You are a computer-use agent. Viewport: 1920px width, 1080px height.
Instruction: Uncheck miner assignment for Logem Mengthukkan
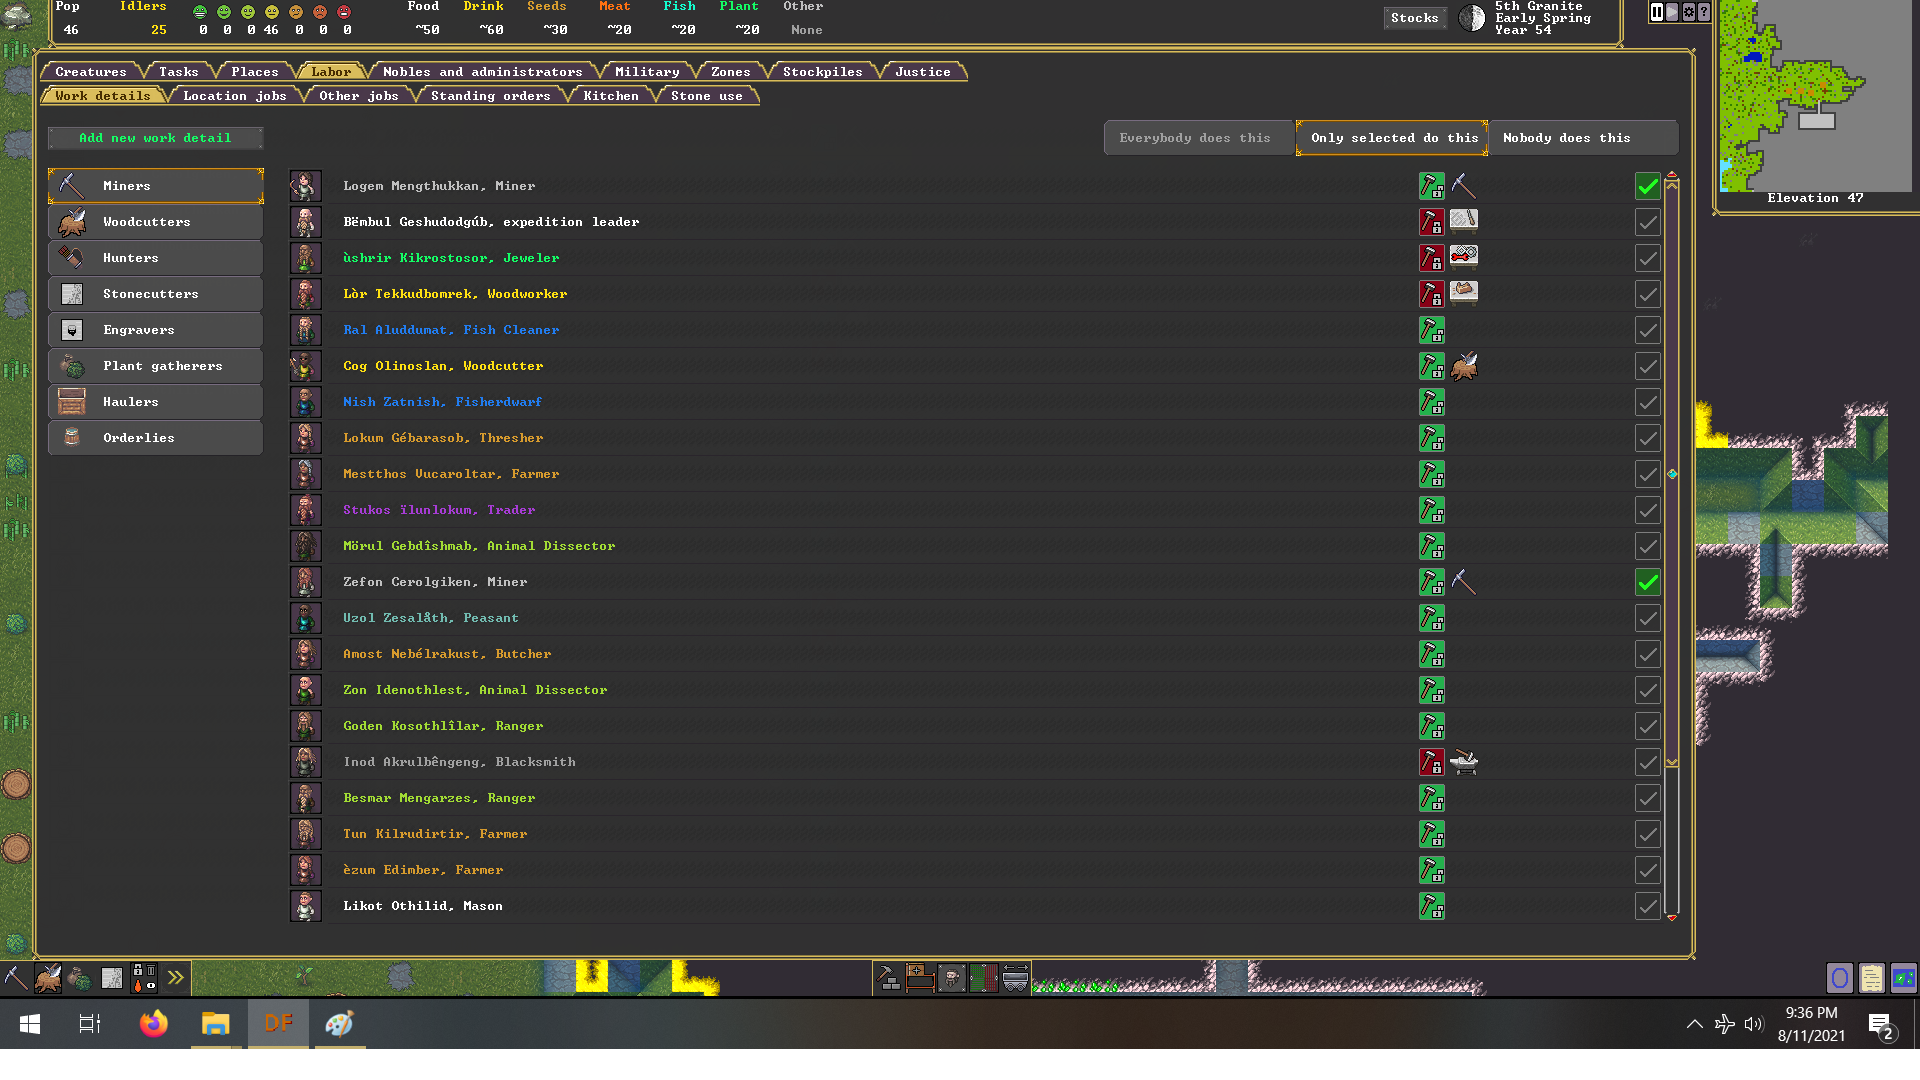point(1647,186)
